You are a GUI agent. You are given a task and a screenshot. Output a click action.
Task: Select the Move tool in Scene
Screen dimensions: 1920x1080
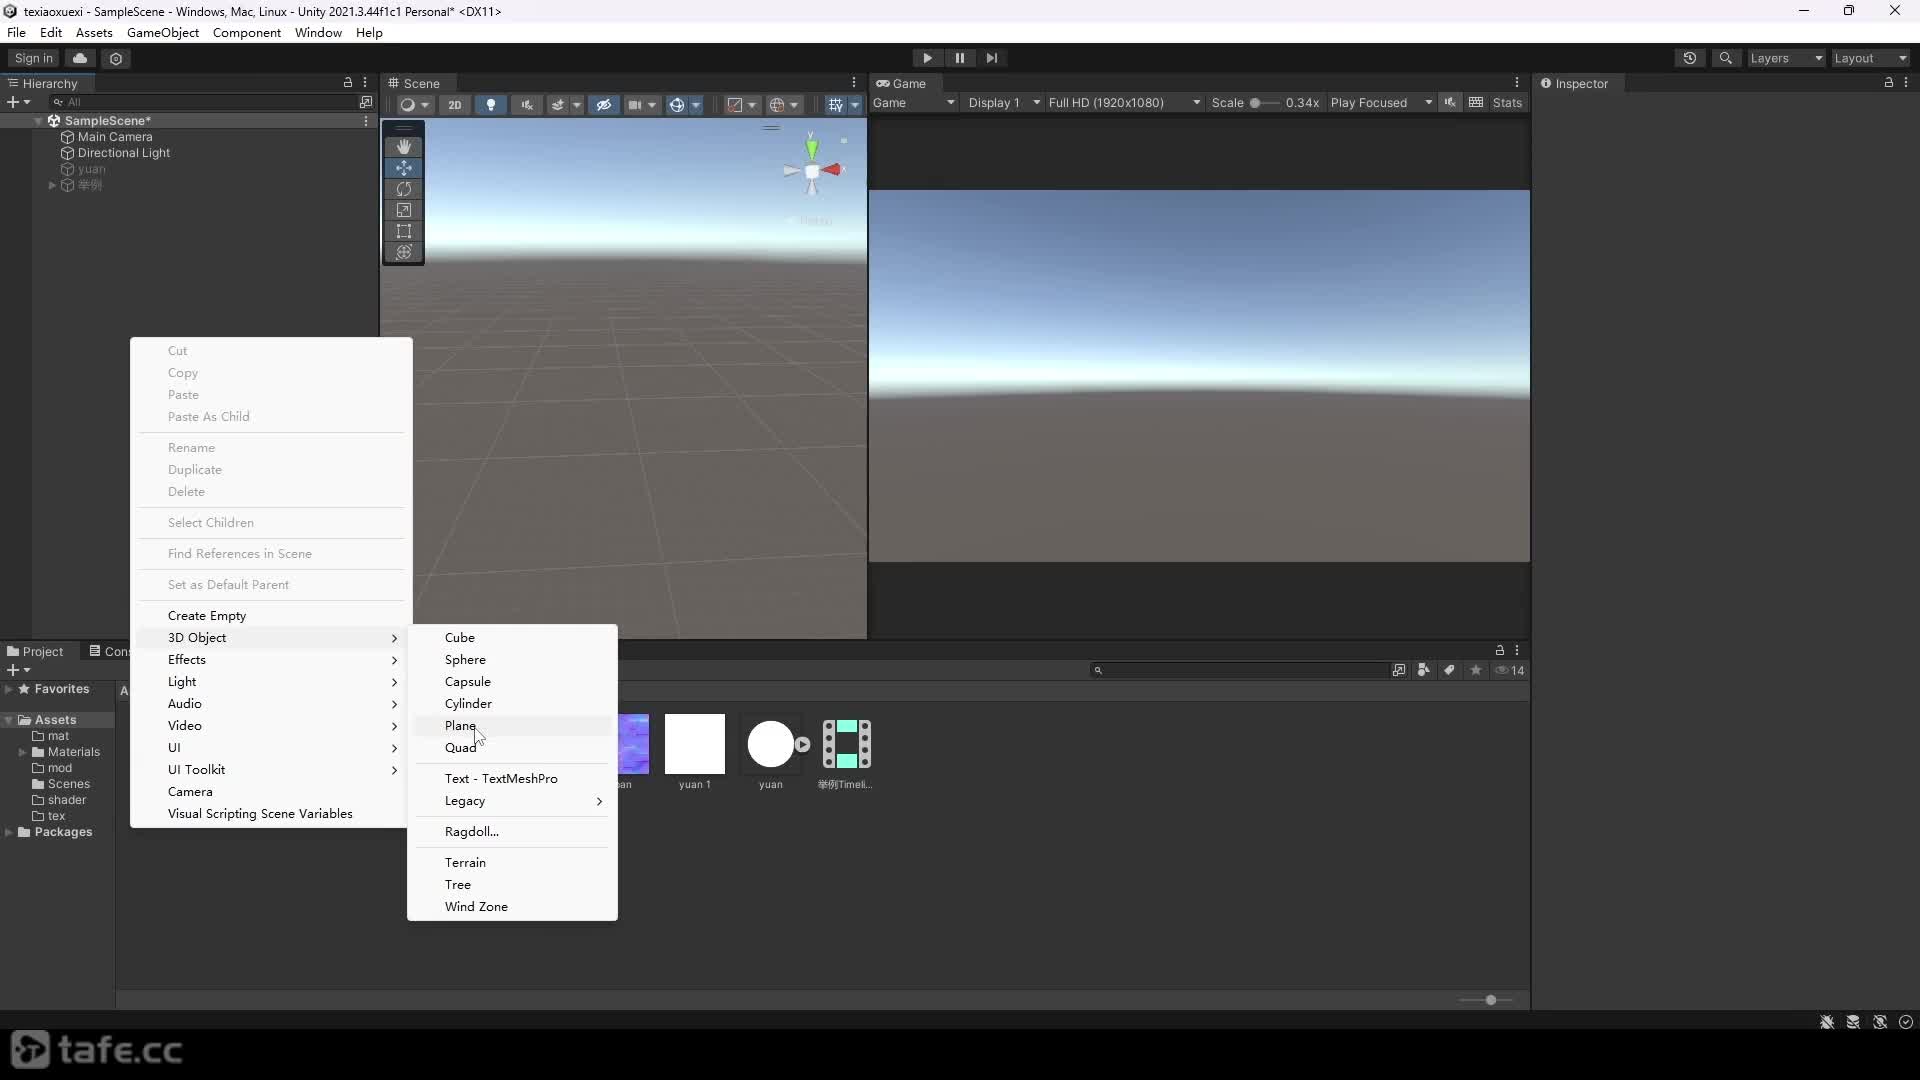pos(404,168)
